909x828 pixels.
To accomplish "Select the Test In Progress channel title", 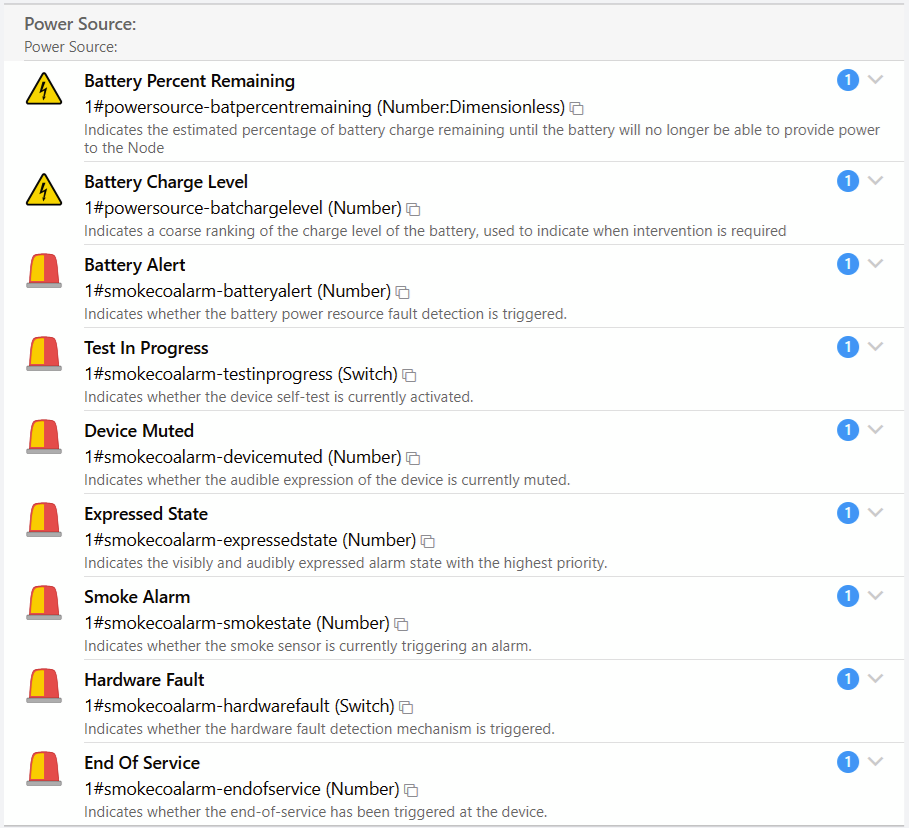I will tap(146, 348).
